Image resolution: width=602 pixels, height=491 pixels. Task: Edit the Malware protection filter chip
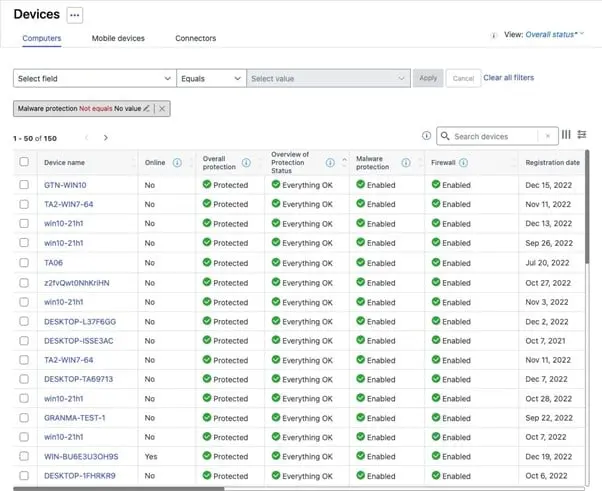coord(146,109)
